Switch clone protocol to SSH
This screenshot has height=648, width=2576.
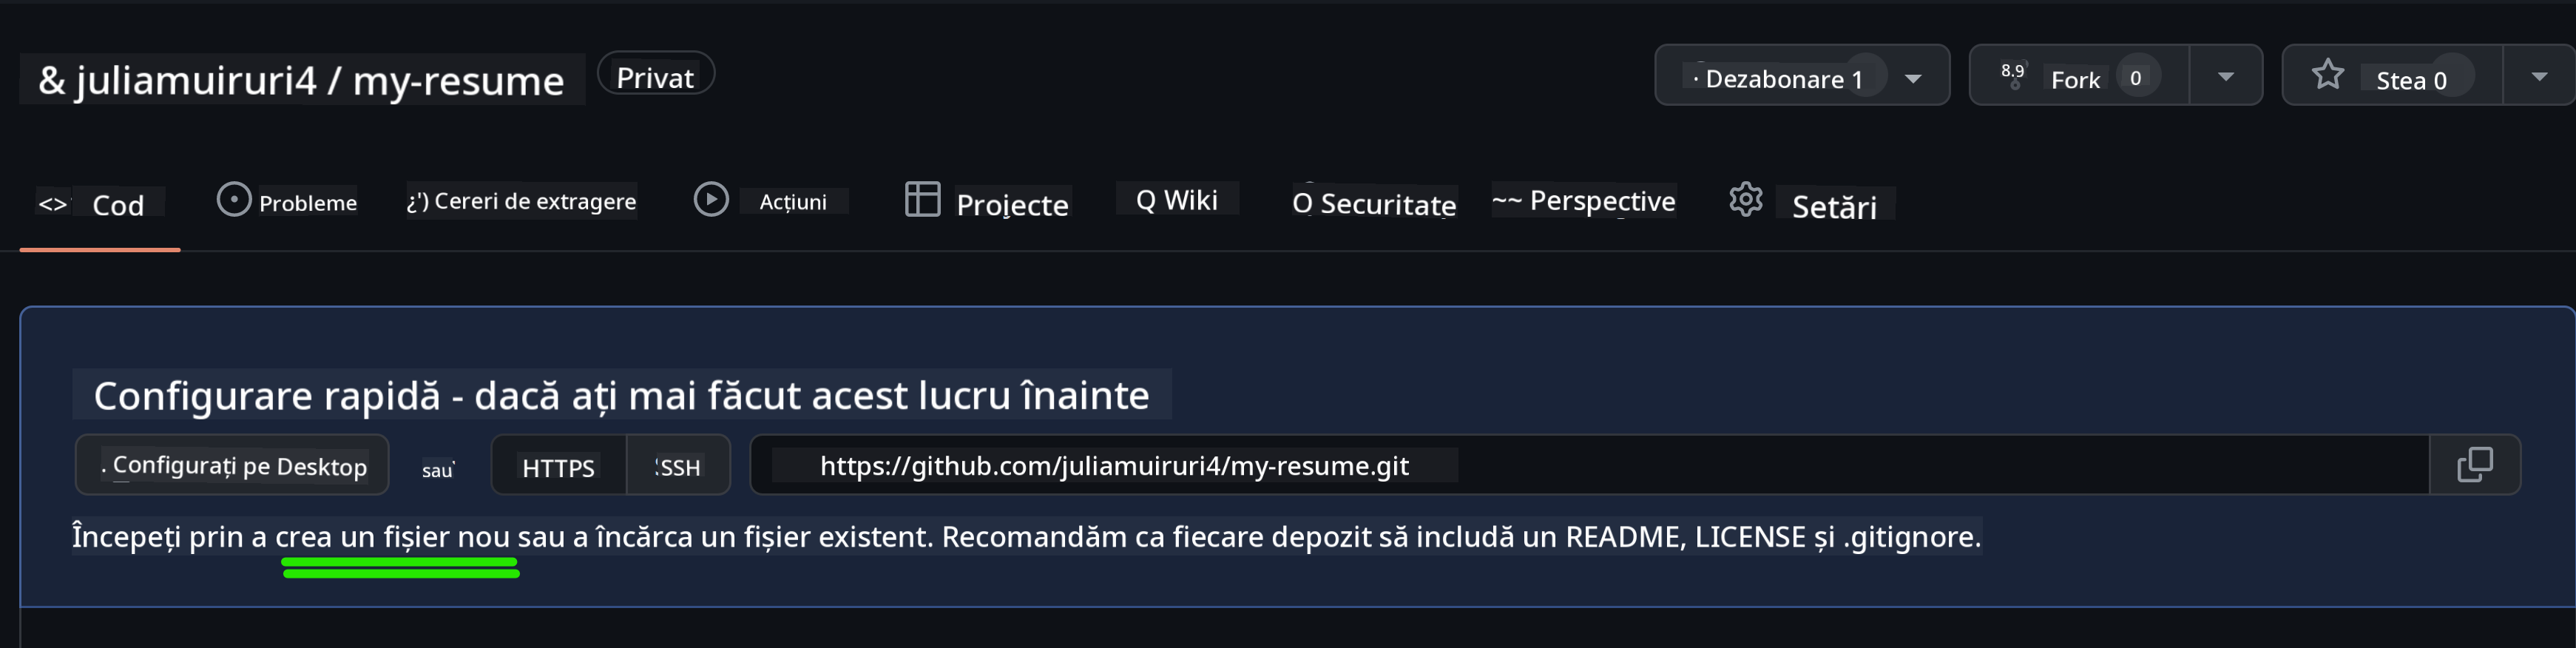coord(677,465)
